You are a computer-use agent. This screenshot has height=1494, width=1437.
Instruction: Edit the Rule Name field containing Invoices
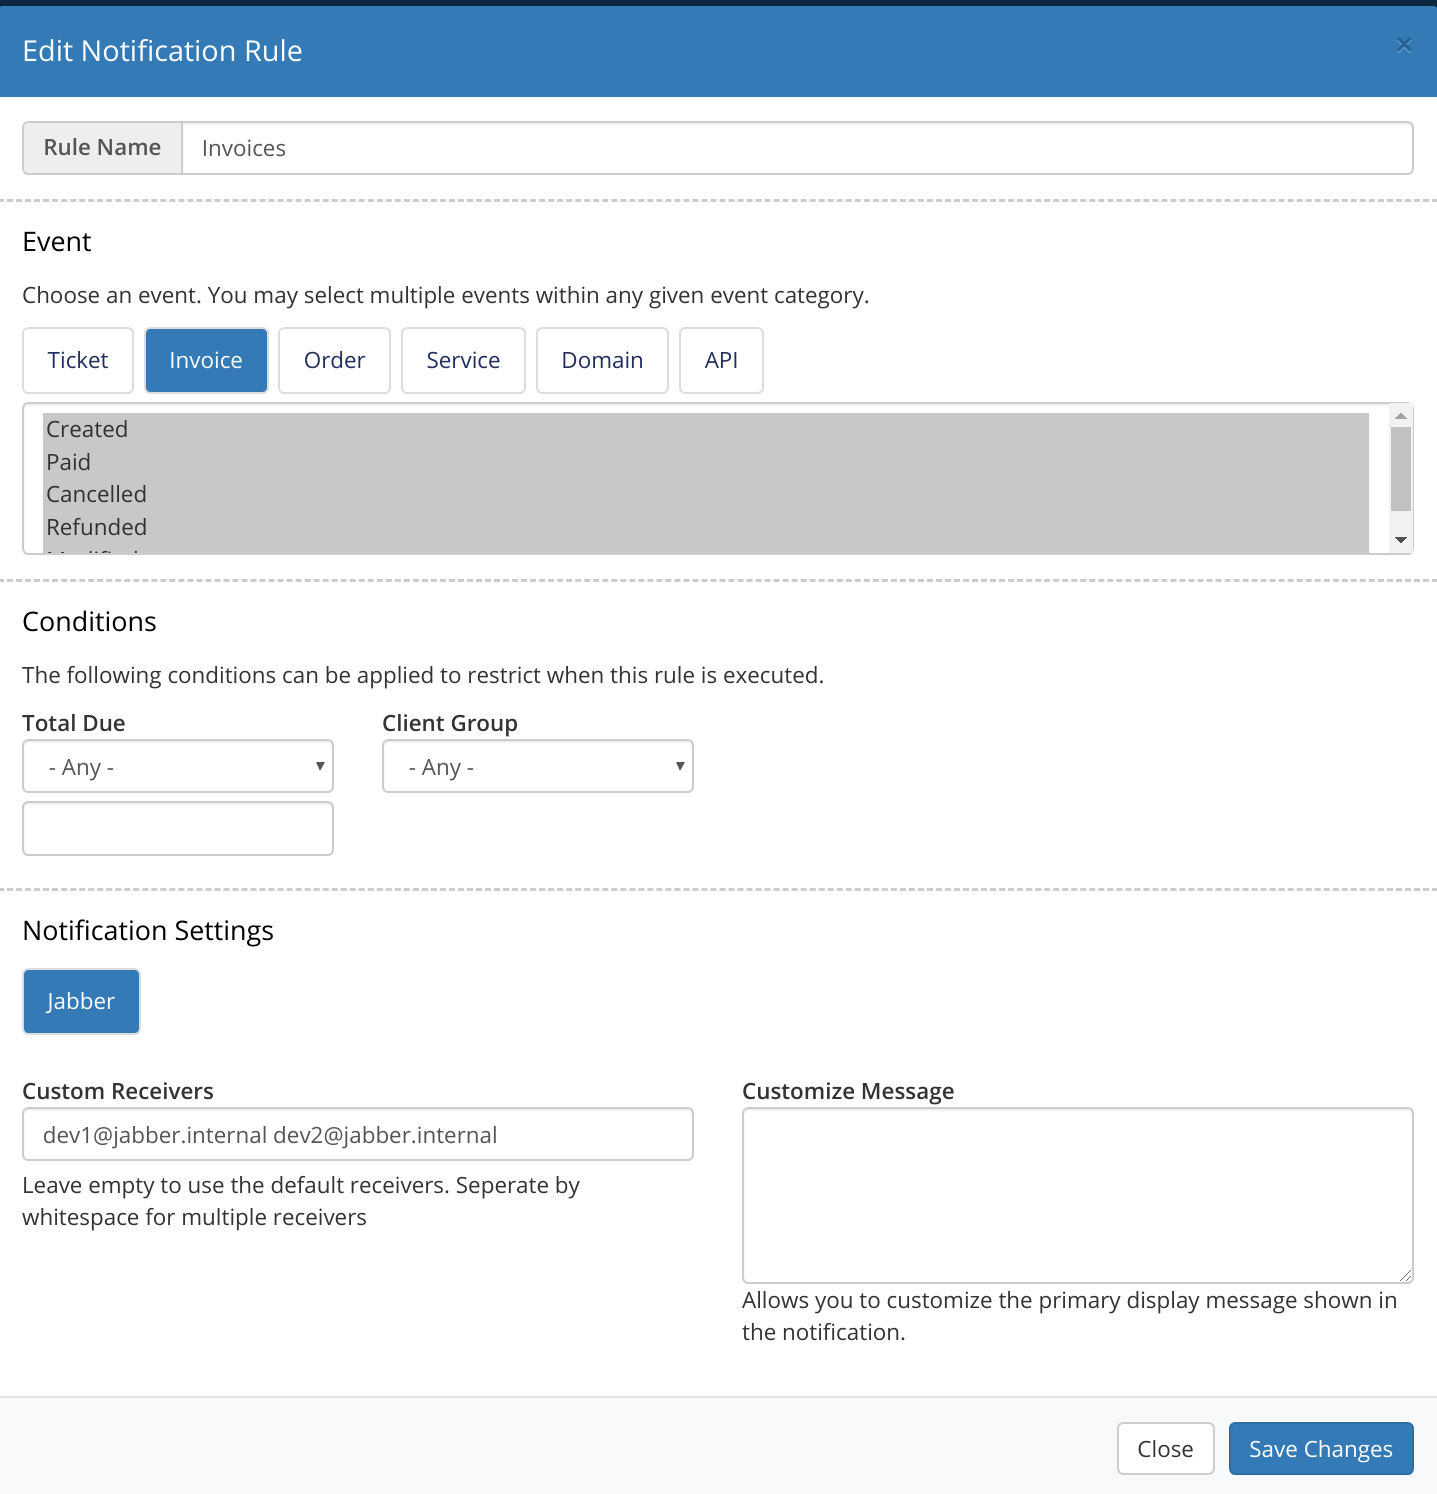click(797, 147)
